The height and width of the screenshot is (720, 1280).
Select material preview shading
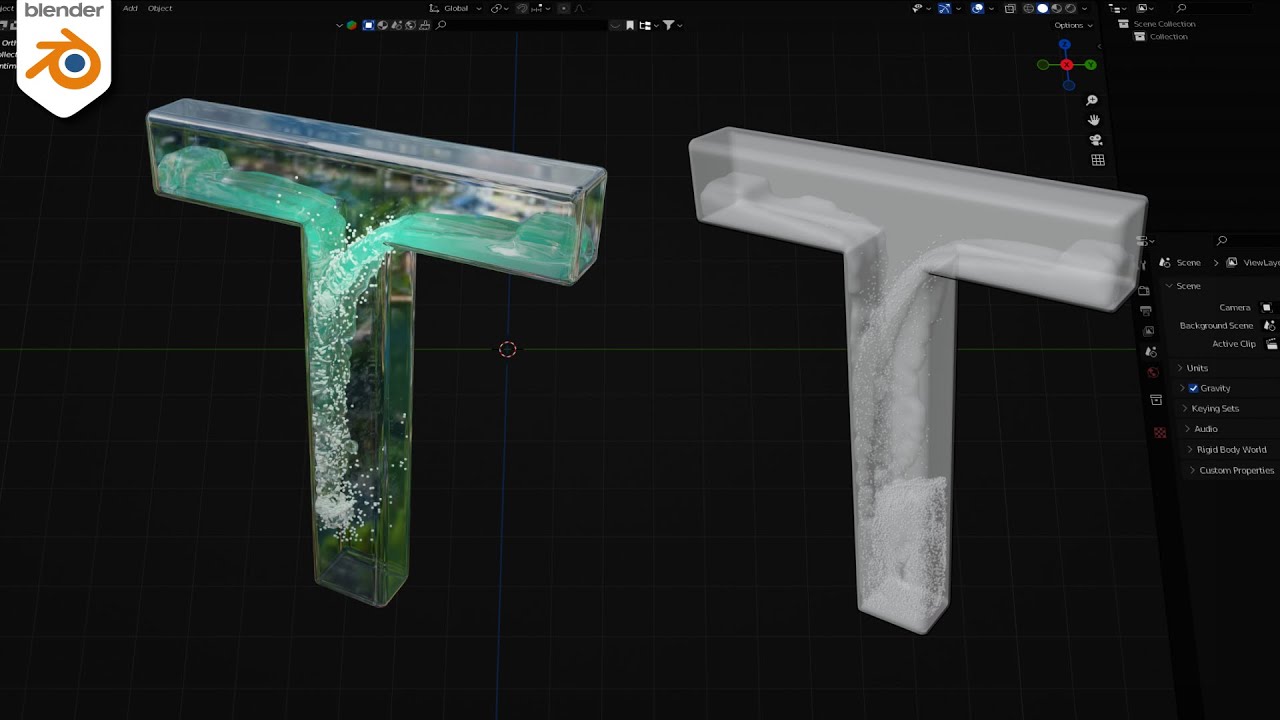tap(1056, 8)
